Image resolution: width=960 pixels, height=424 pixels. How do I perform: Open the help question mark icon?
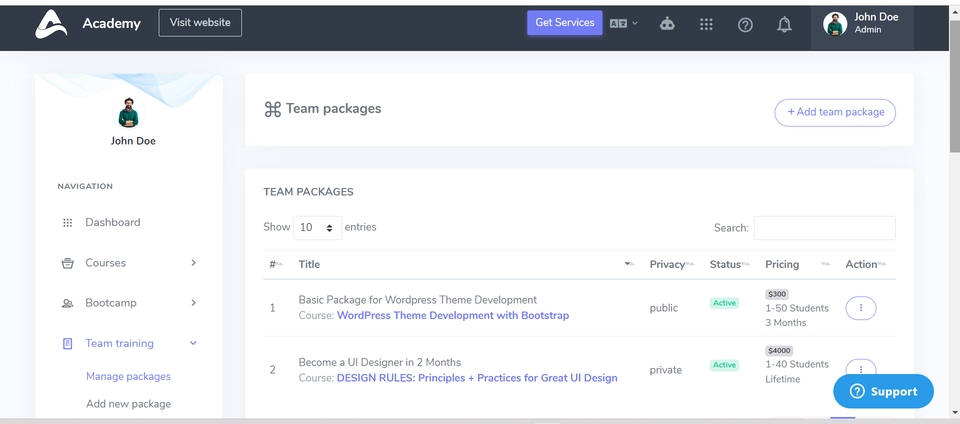(x=744, y=24)
